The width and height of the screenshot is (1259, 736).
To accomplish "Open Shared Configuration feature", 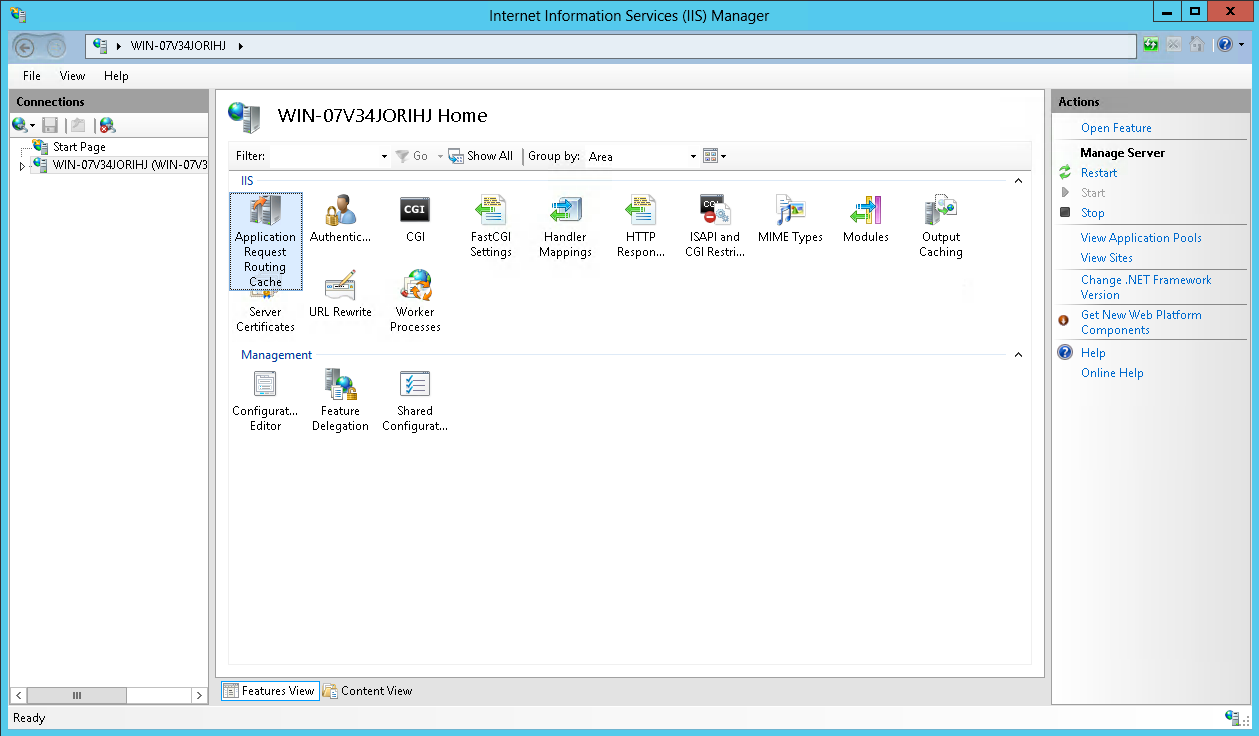I will coord(415,400).
